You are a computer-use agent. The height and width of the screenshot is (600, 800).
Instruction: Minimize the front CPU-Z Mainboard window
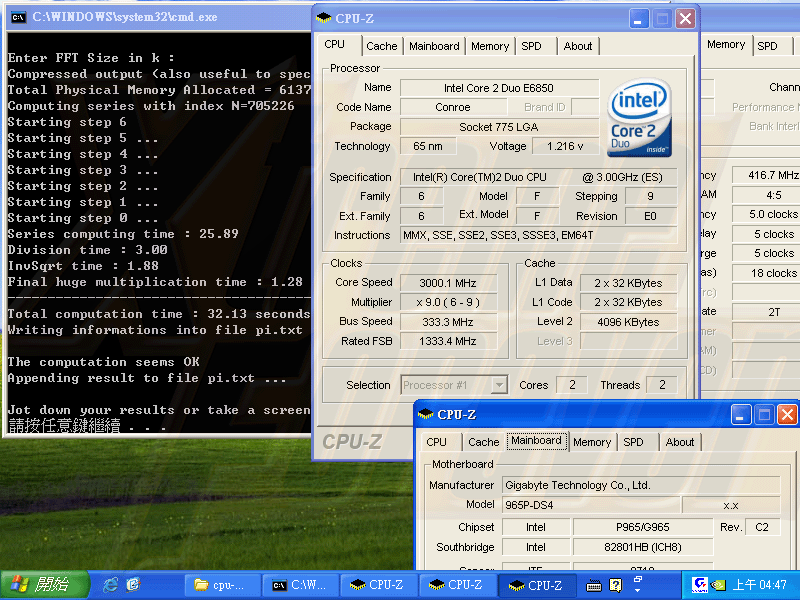coord(739,414)
